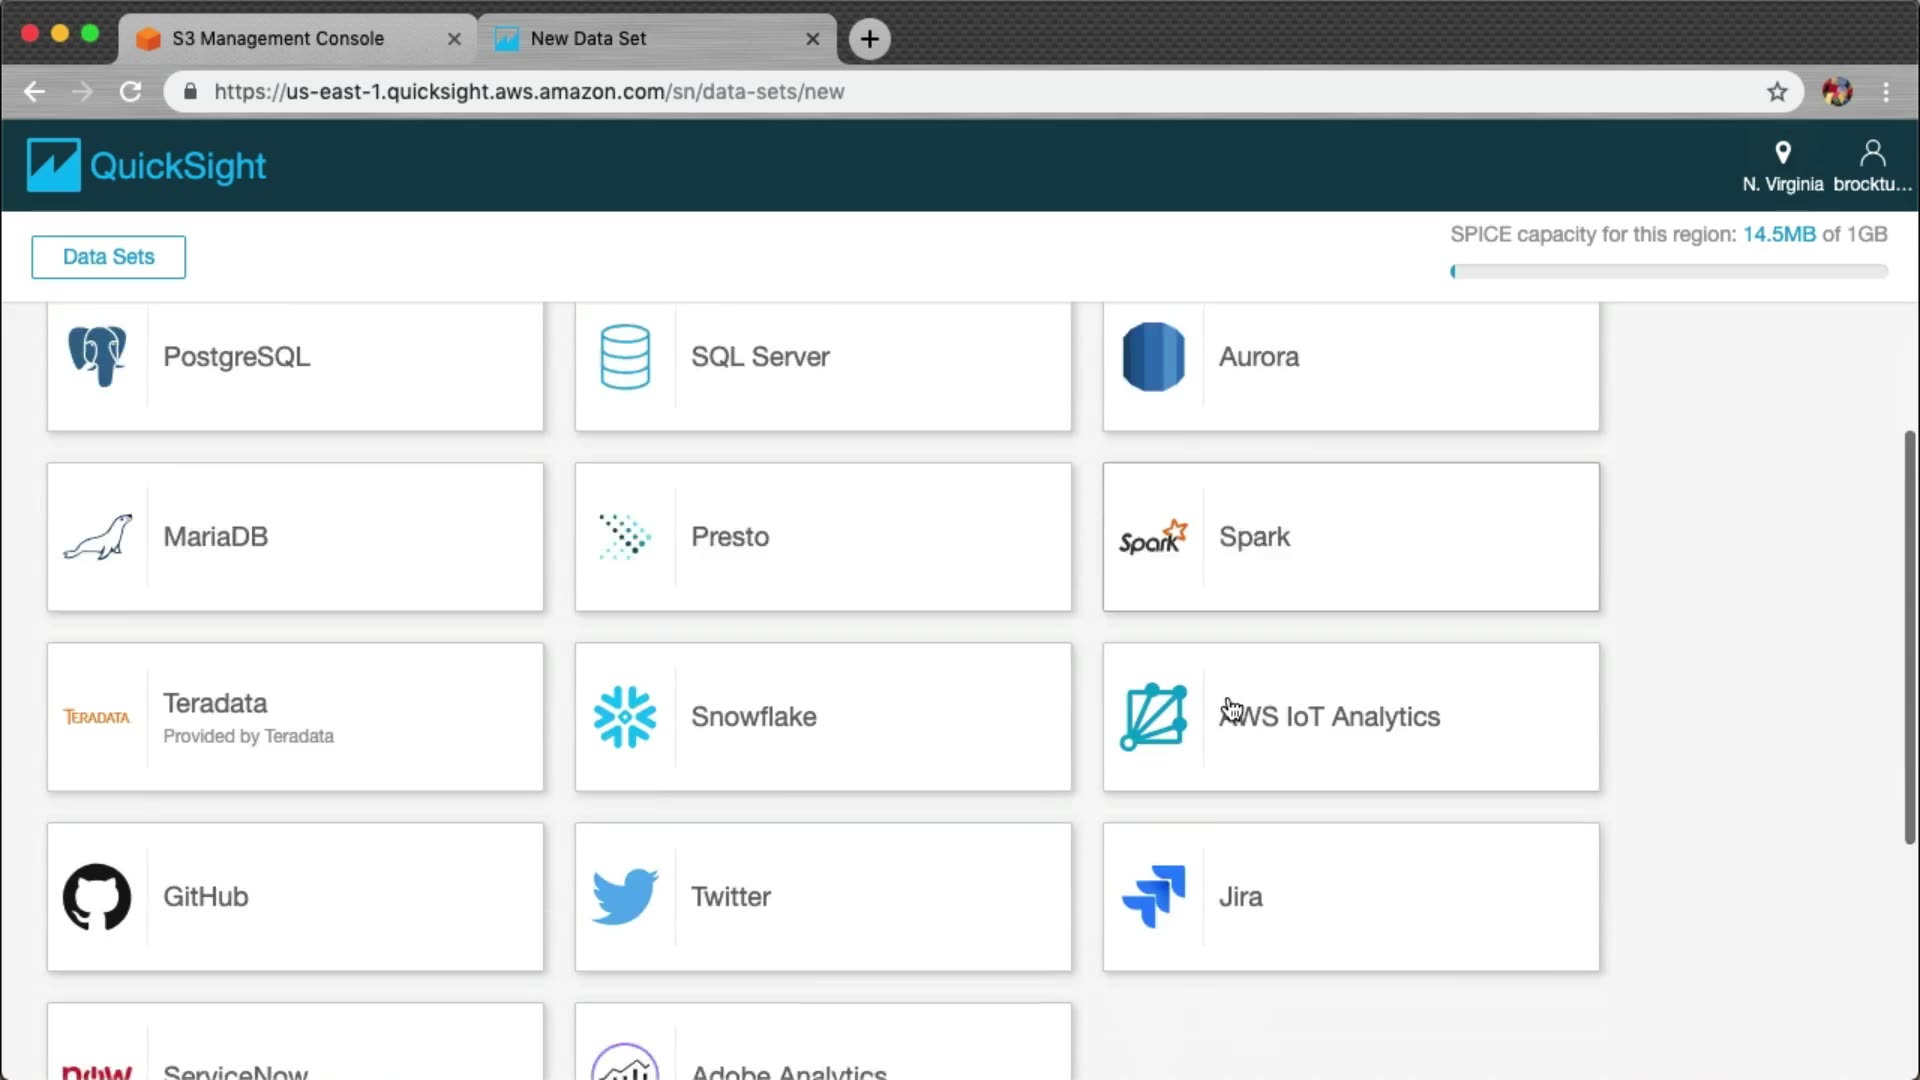Select the Spark data source tile
The width and height of the screenshot is (1920, 1080).
1350,537
